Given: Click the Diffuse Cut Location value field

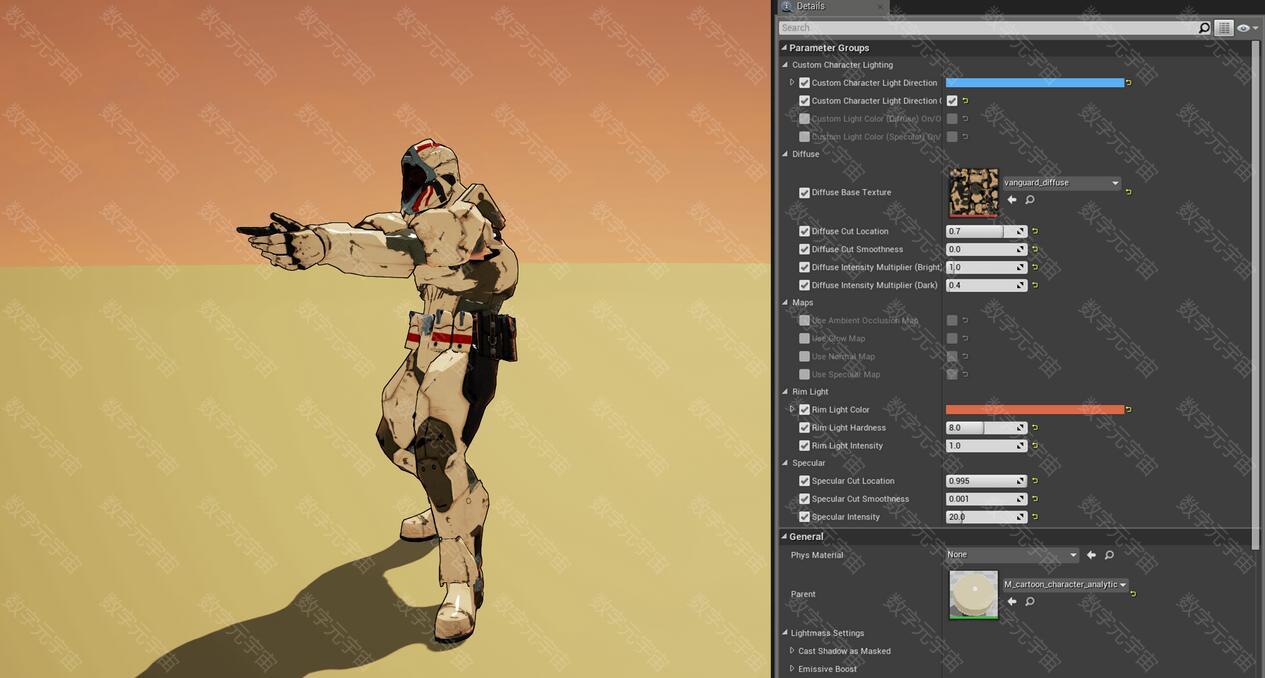Looking at the screenshot, I should coord(986,231).
